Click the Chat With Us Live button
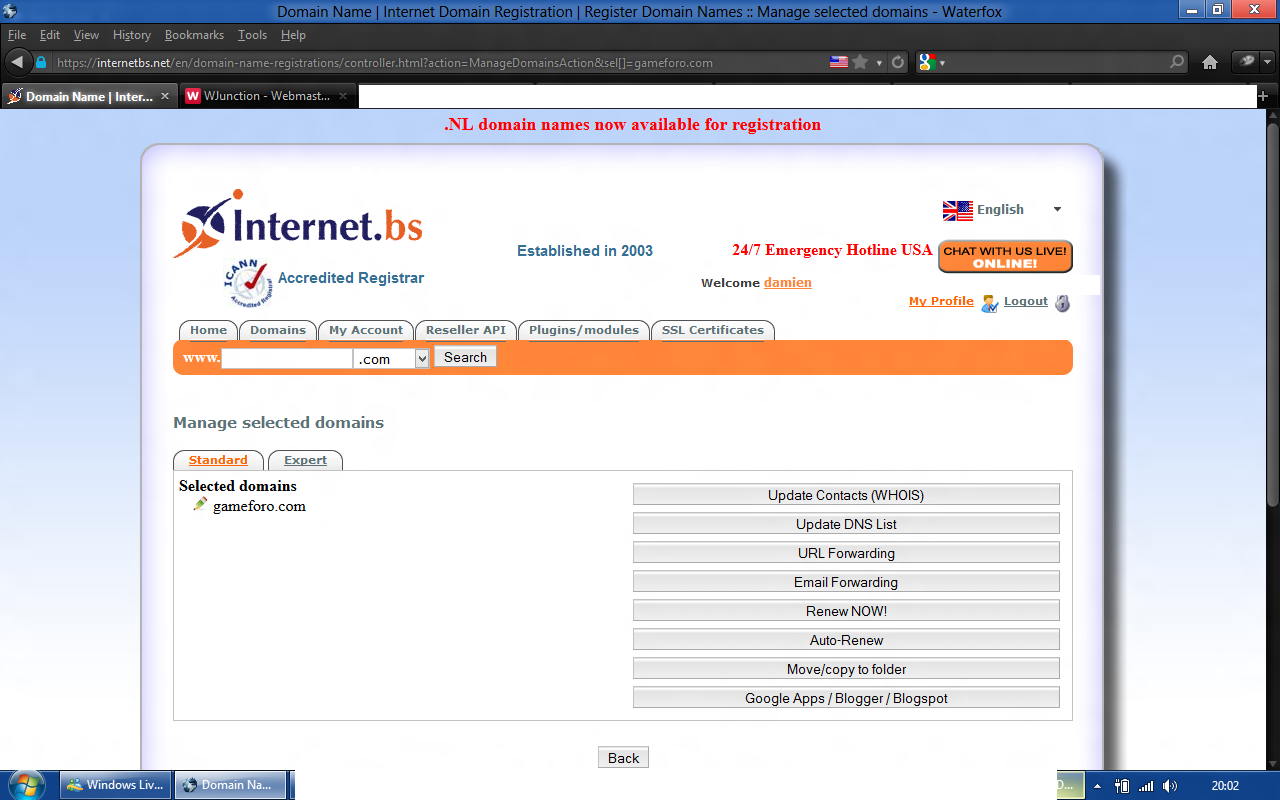The width and height of the screenshot is (1280, 800). click(1005, 256)
